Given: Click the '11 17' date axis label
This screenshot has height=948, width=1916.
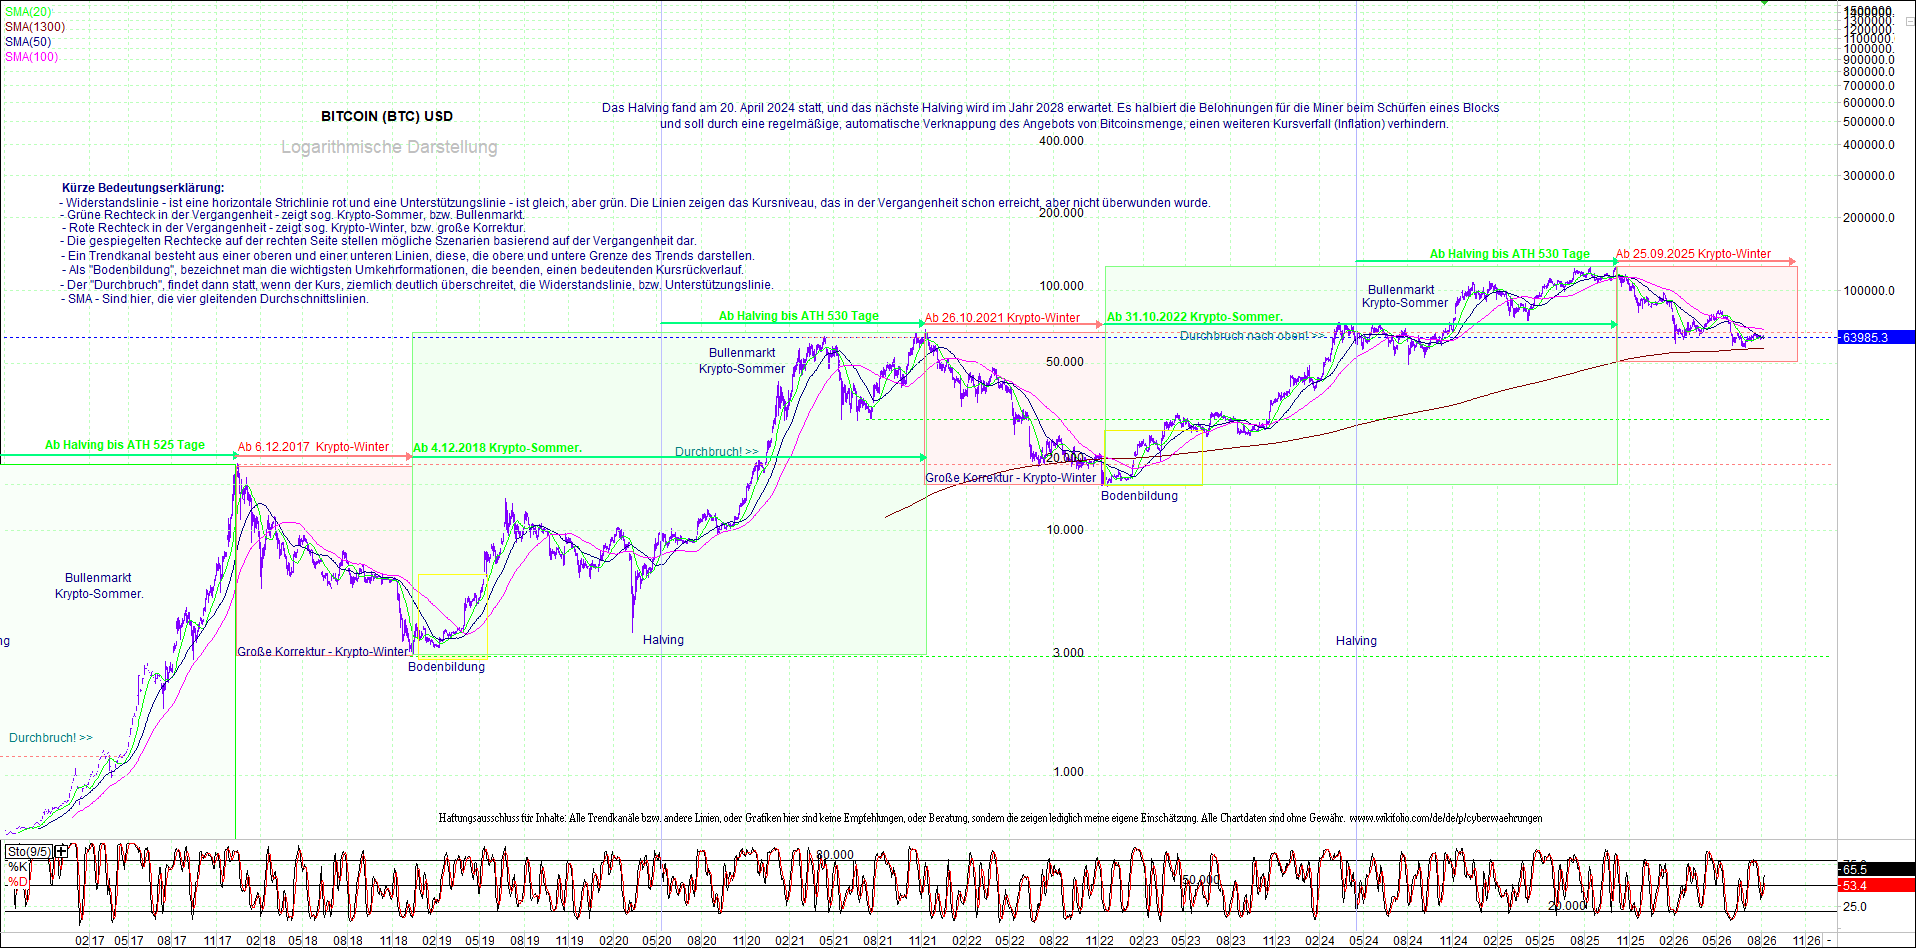Looking at the screenshot, I should (x=217, y=941).
